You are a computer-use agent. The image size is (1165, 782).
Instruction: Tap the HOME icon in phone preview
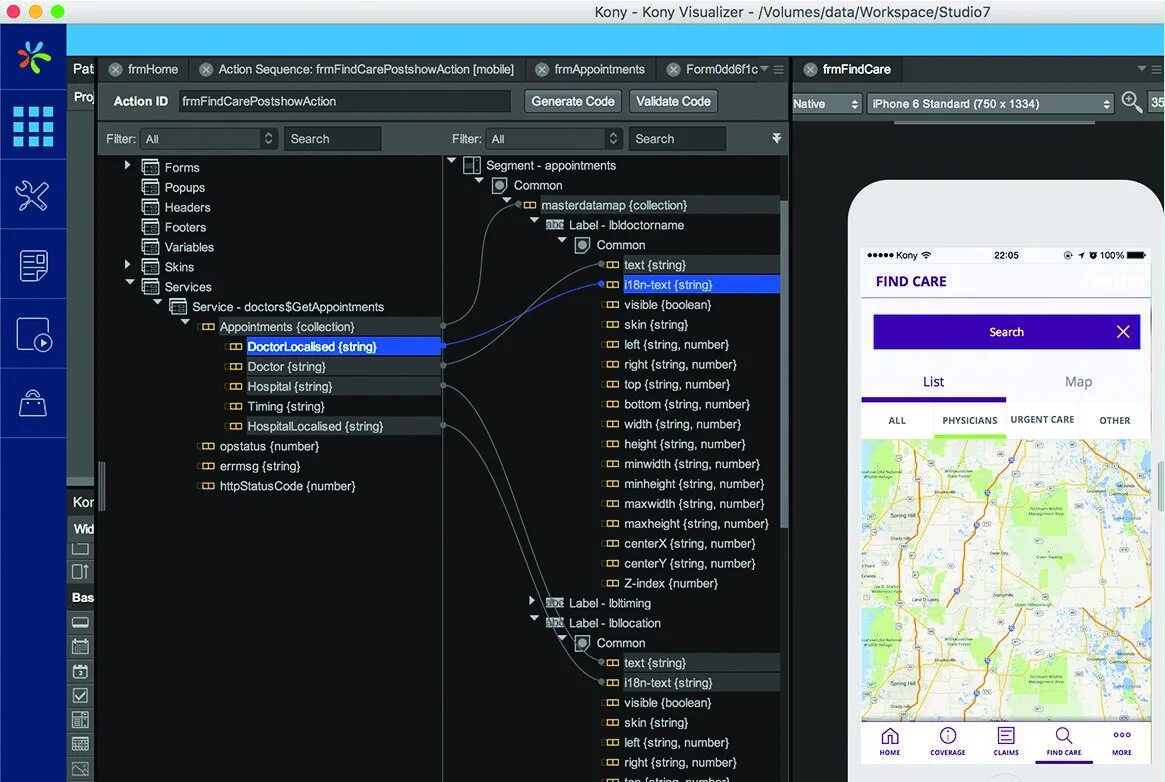click(x=889, y=741)
